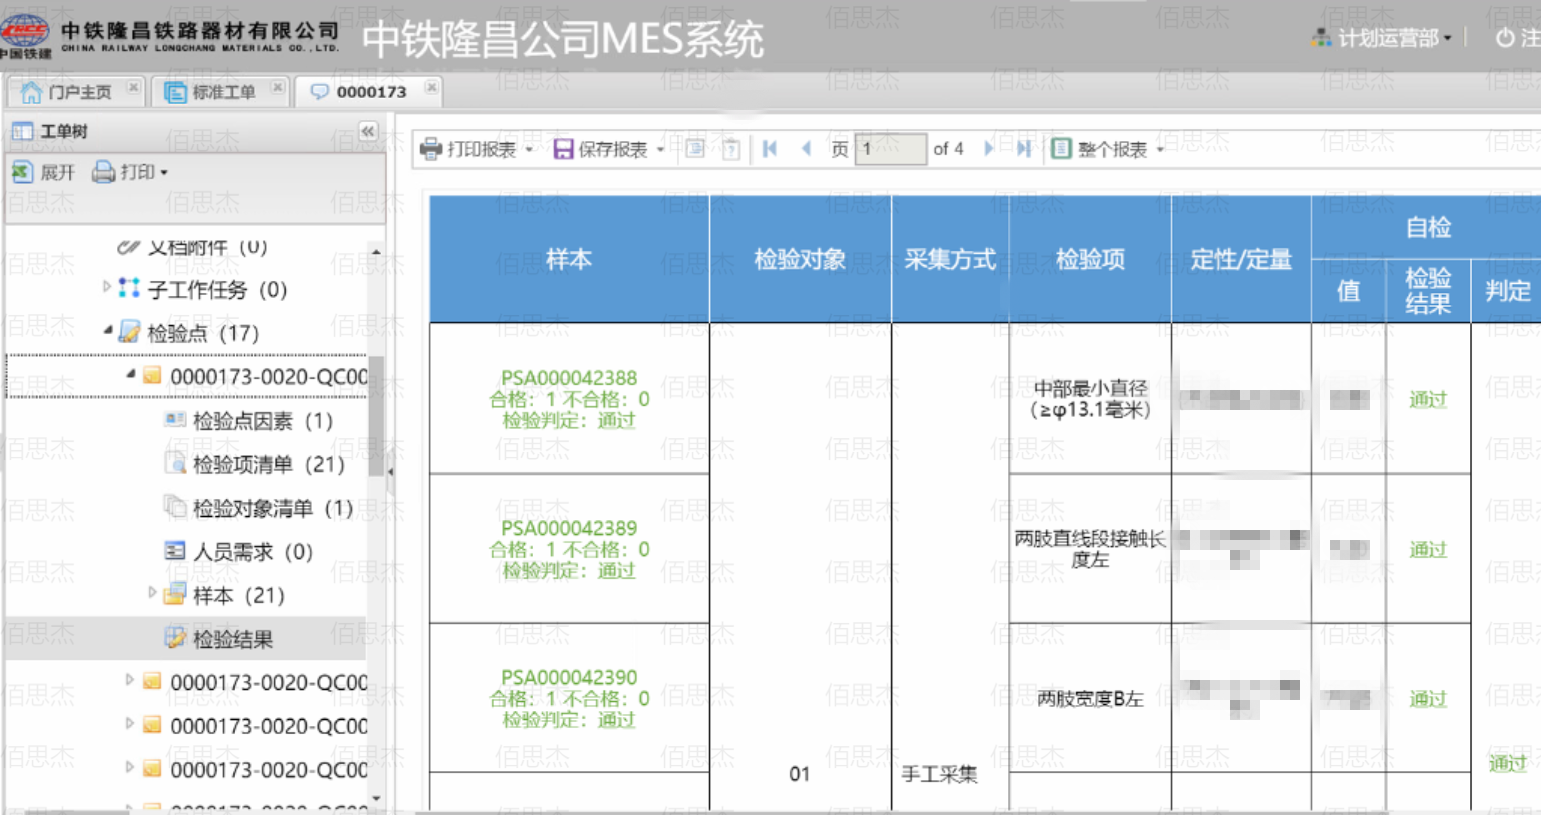Open the 打印报表 dropdown arrow

(529, 150)
